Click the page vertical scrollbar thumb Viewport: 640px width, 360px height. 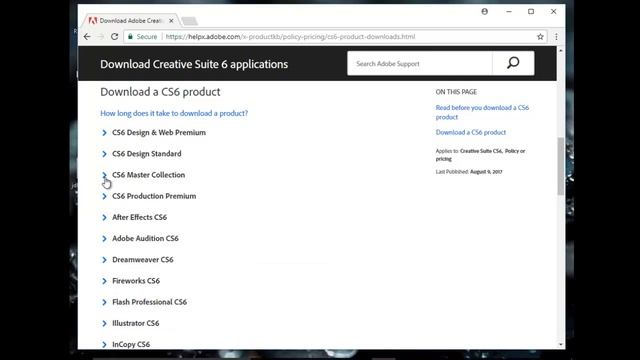point(561,166)
